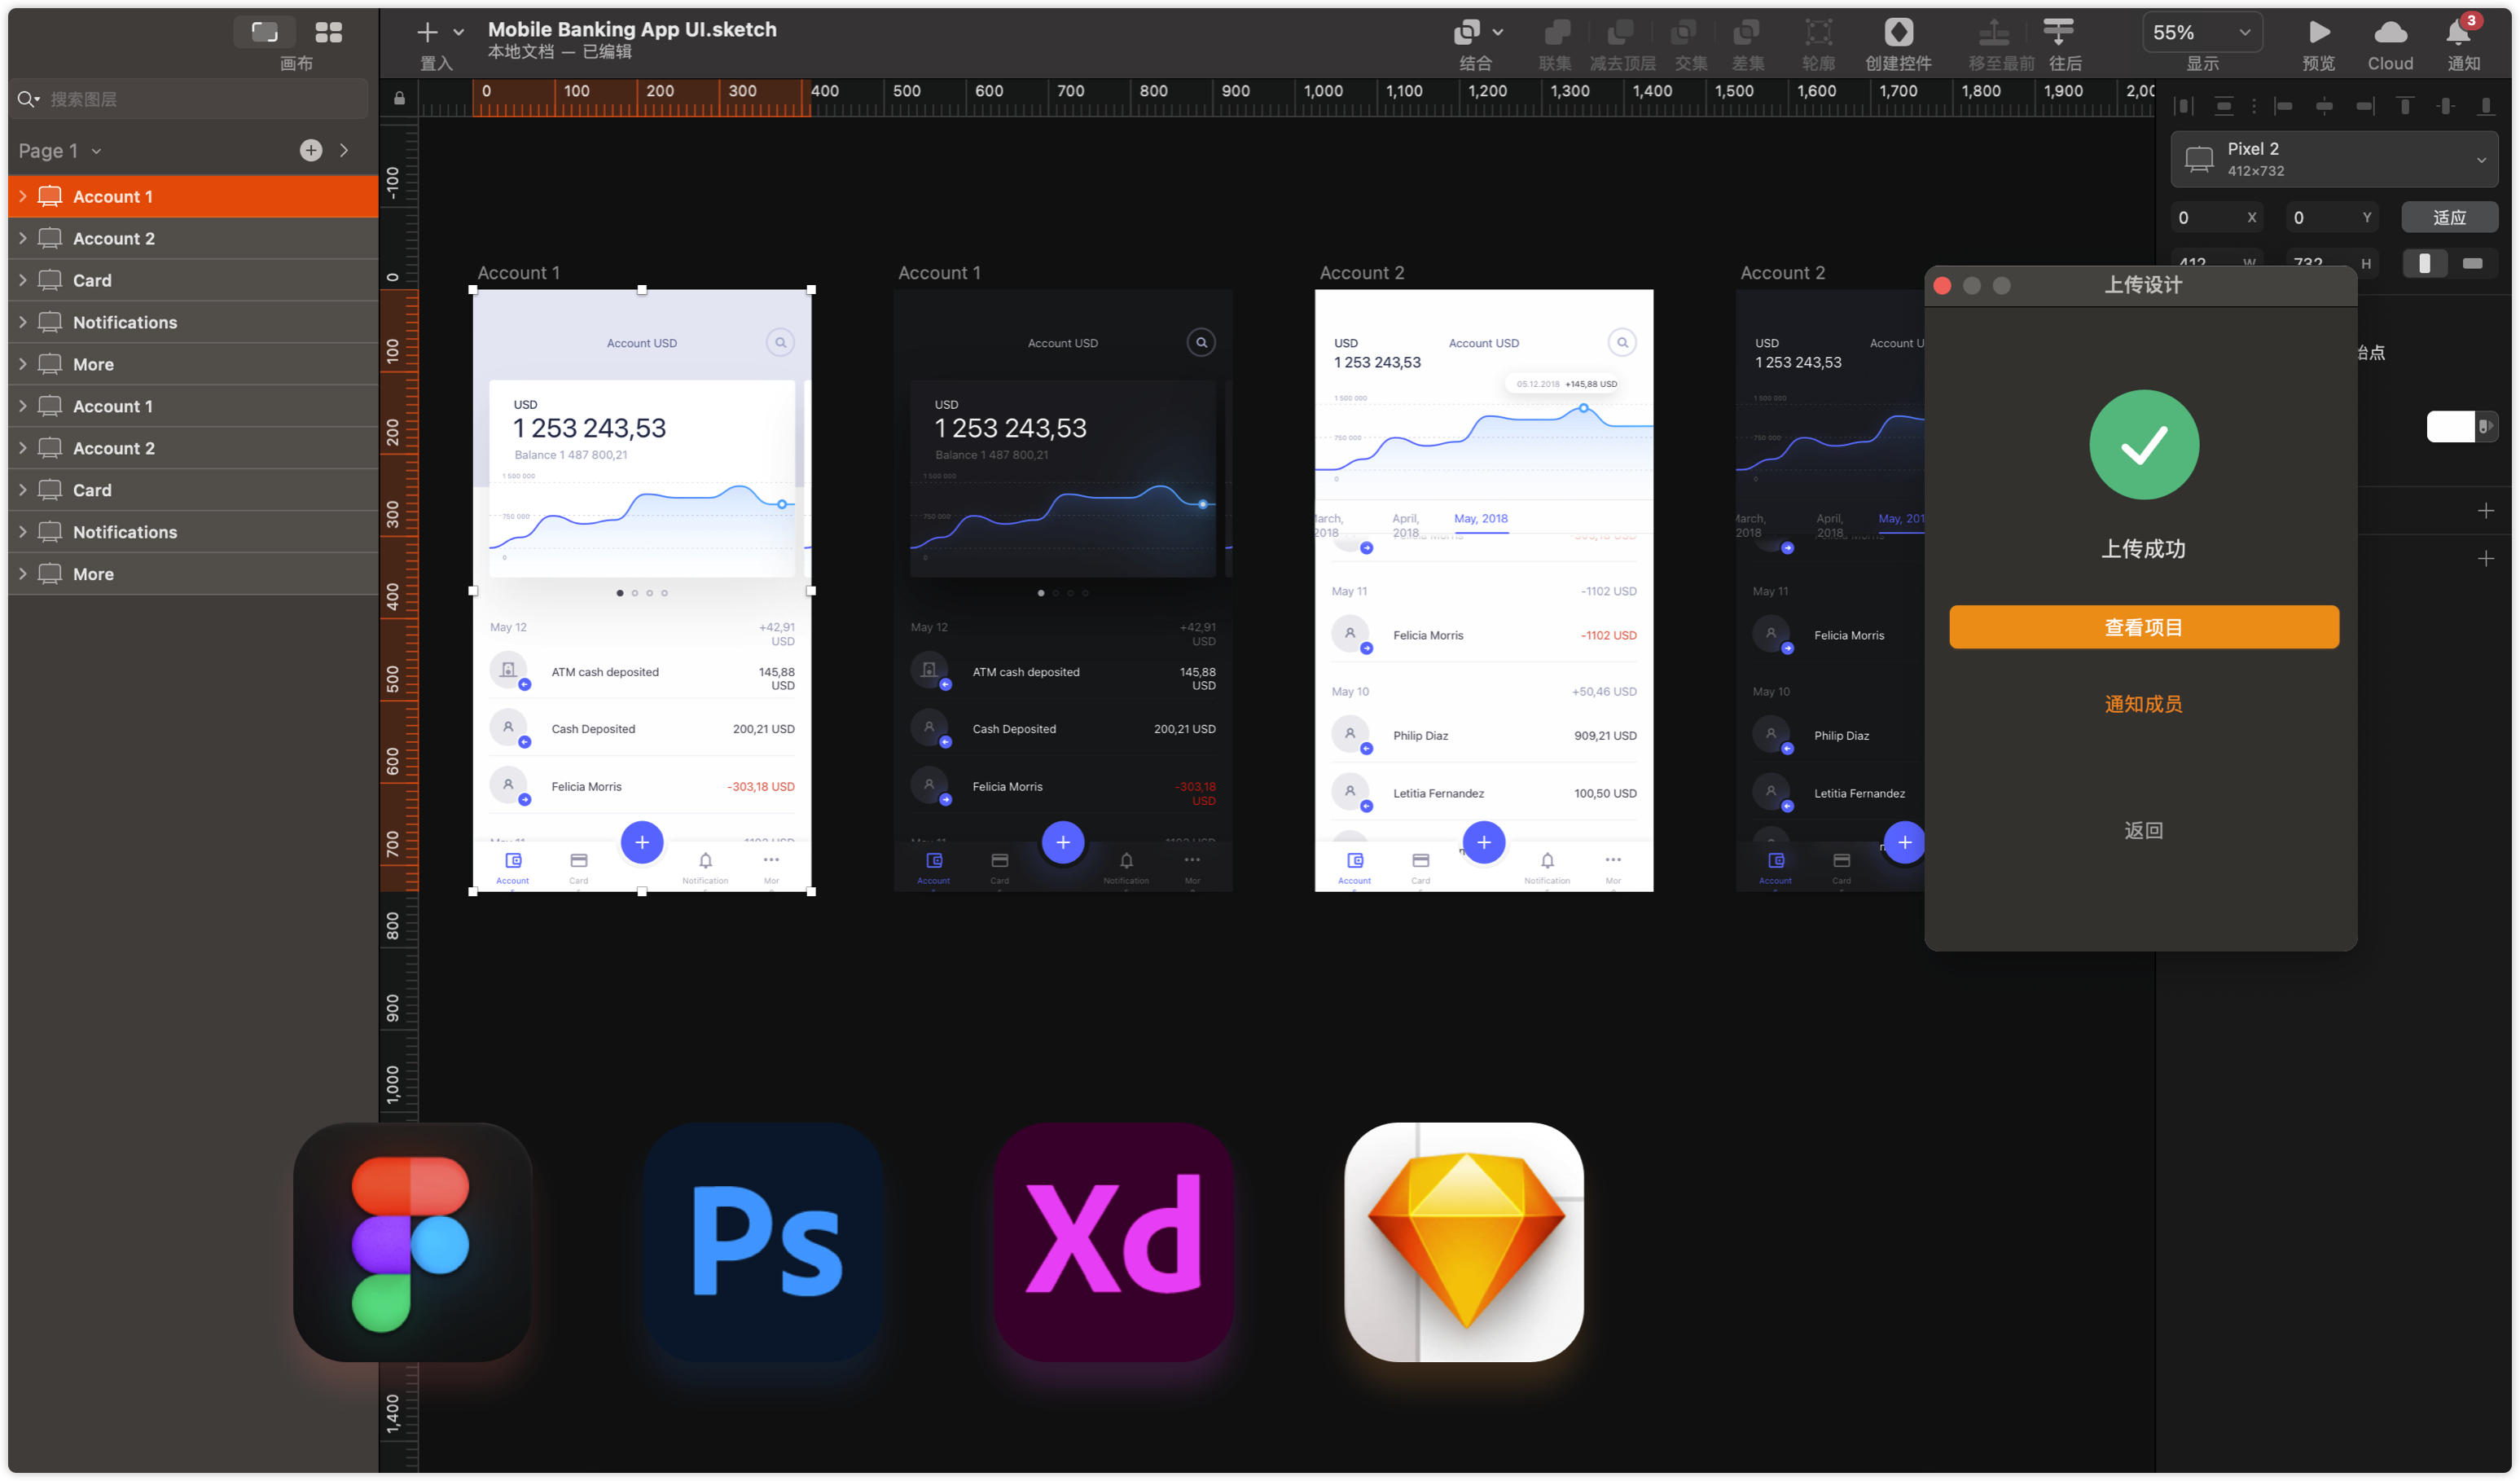Click 'Philip Diaz' row in the light Account 2 artboard
2520x1481 pixels.
(x=1483, y=735)
